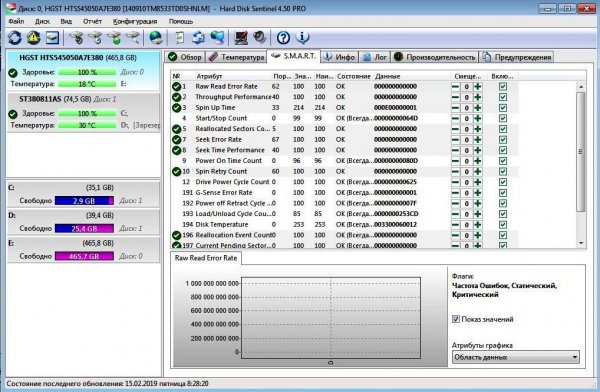The height and width of the screenshot is (392, 600).
Task: Click the D: free space usage bar
Action: click(84, 229)
